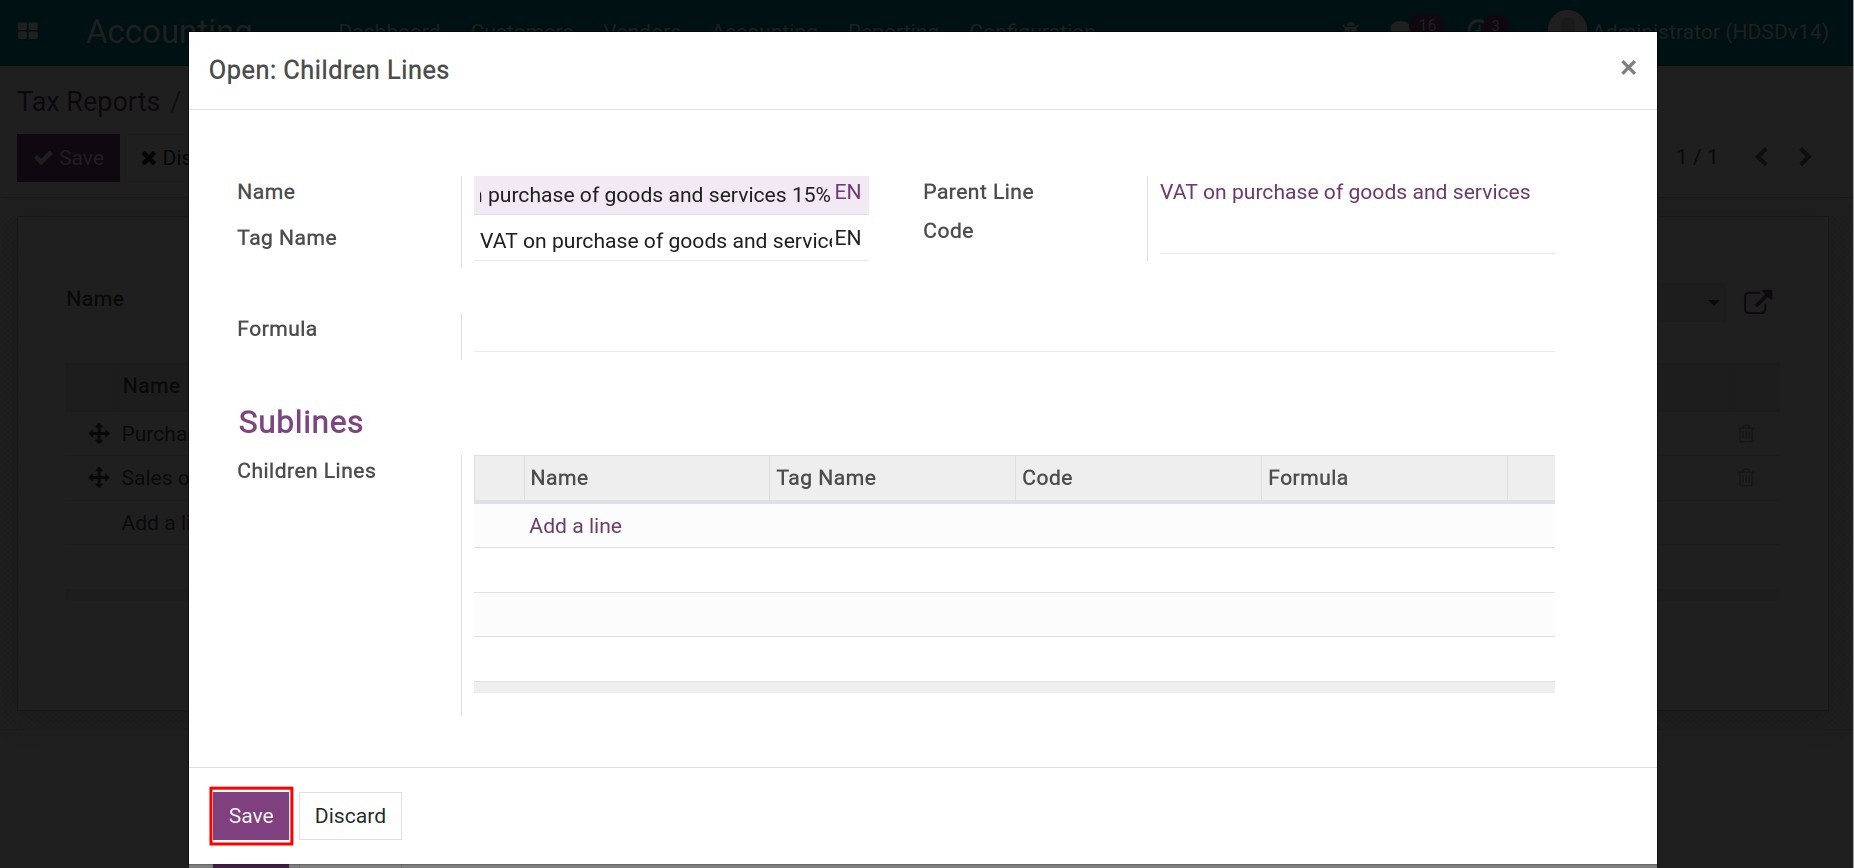The image size is (1854, 868).
Task: Click the Save button in the background Tax Reports form
Action: click(68, 158)
